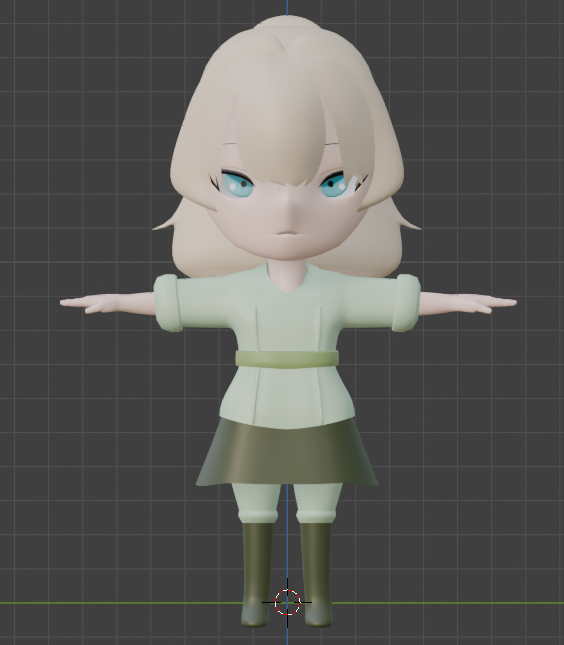564x645 pixels.
Task: Click the character's mouth on the face
Action: 288,233
